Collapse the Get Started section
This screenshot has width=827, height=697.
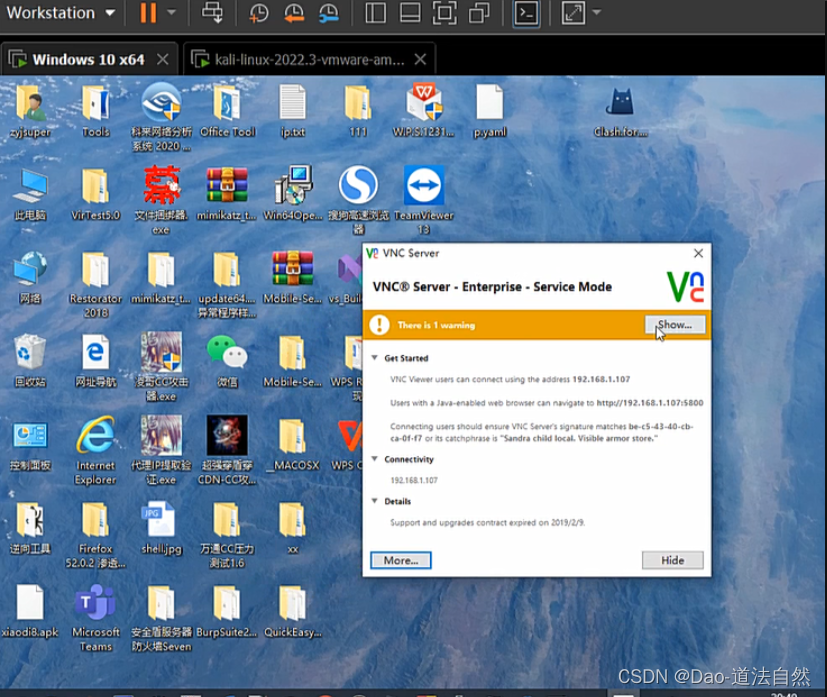[374, 357]
